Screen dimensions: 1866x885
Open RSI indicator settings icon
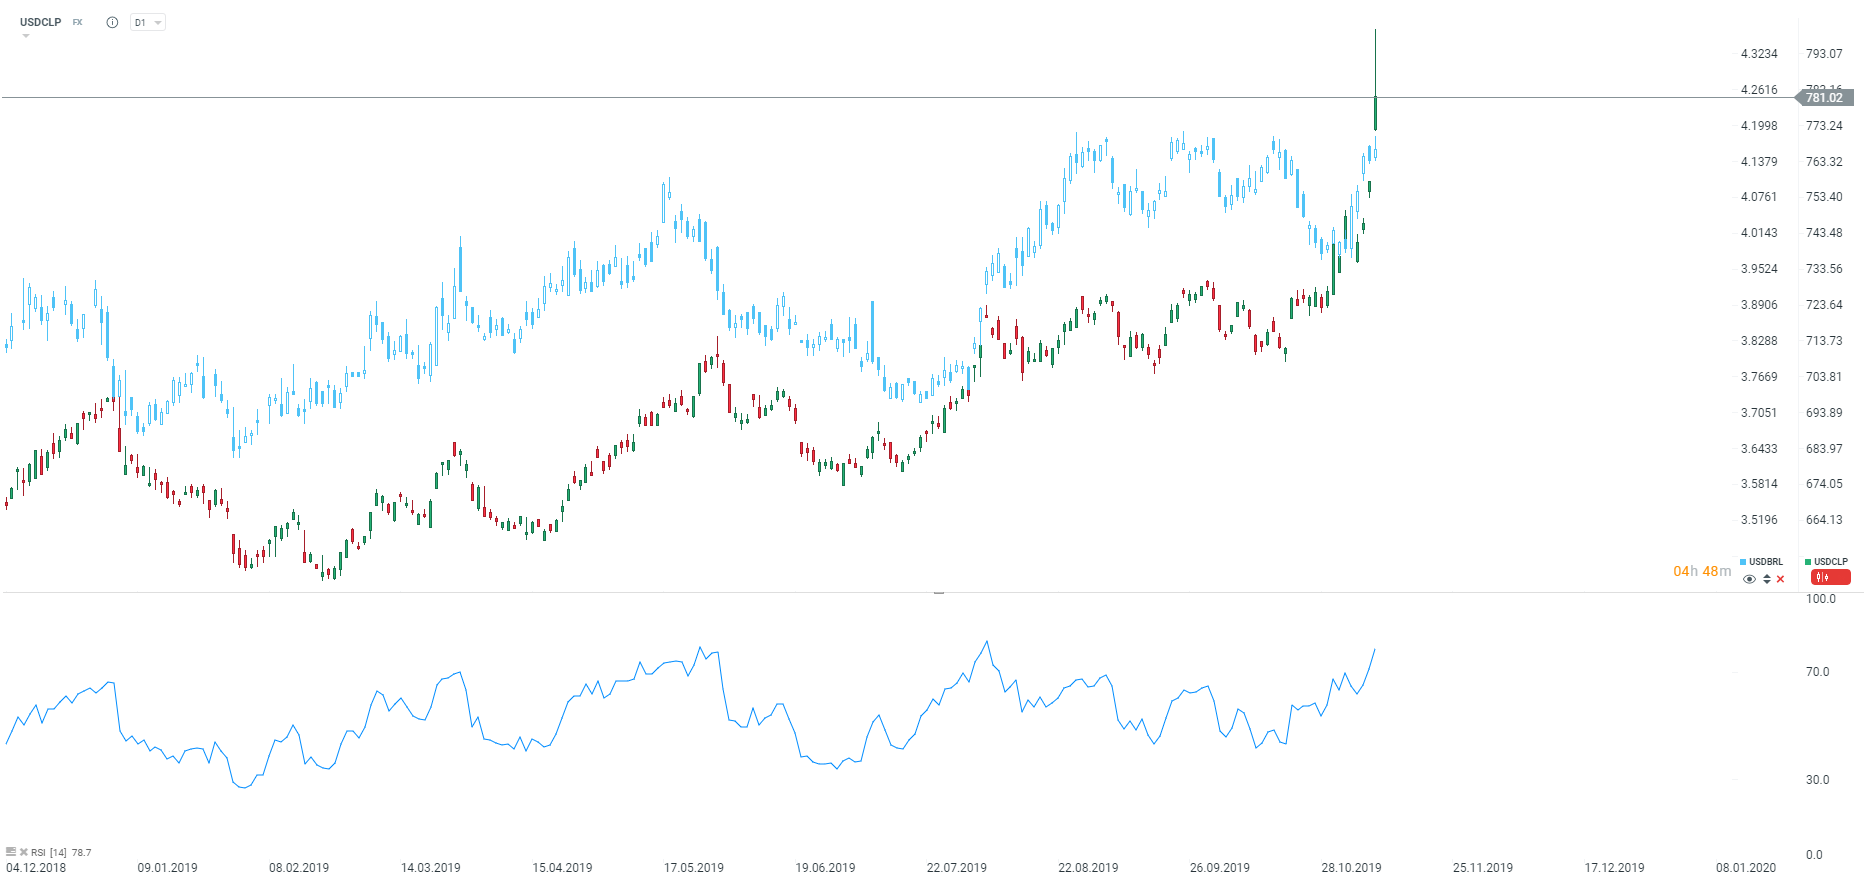pos(11,852)
